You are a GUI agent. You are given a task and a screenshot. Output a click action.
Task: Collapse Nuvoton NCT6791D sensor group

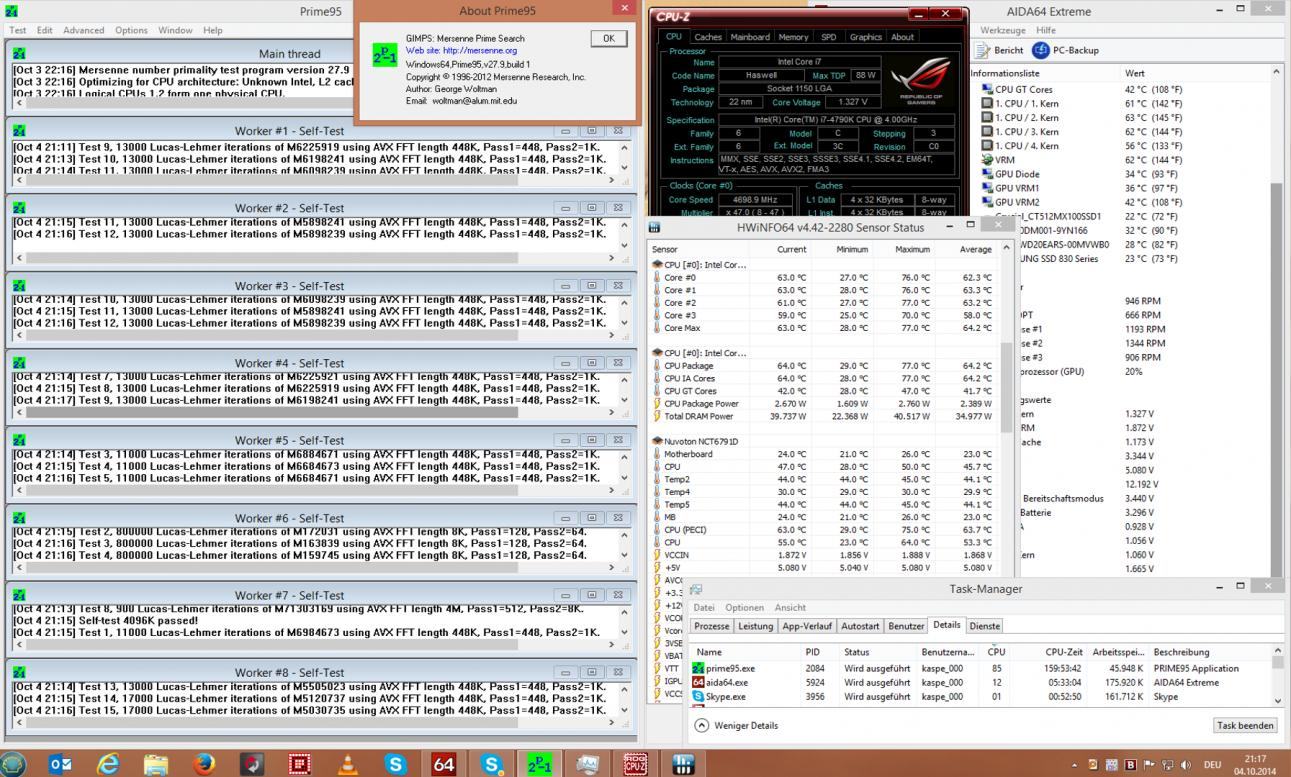(x=655, y=441)
